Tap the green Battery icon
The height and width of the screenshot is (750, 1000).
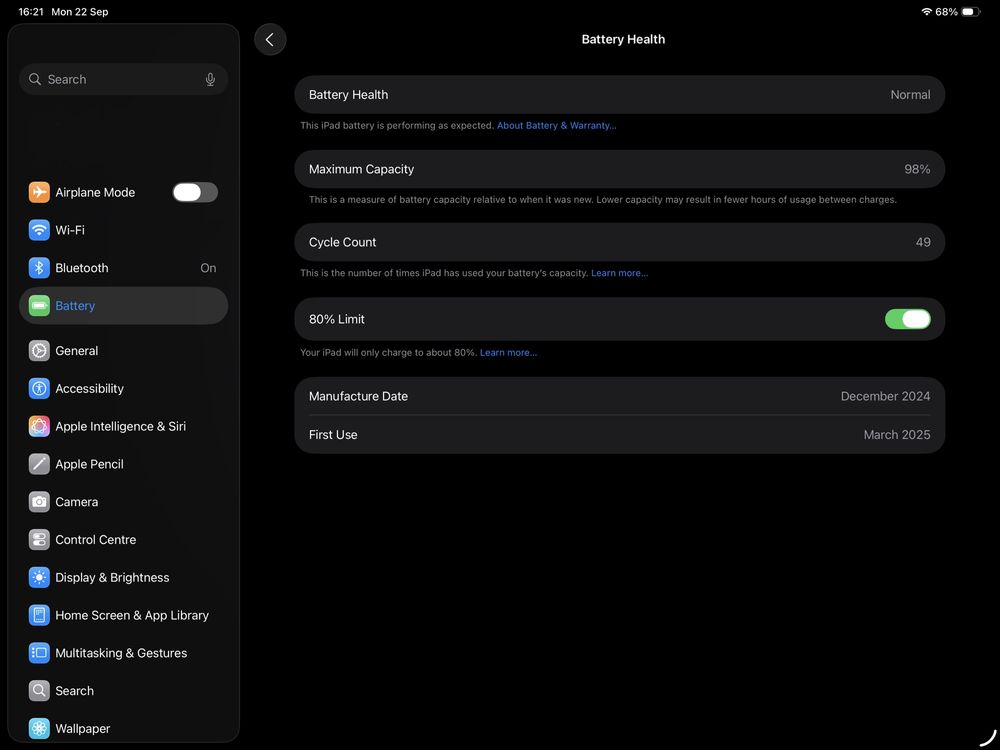[39, 305]
